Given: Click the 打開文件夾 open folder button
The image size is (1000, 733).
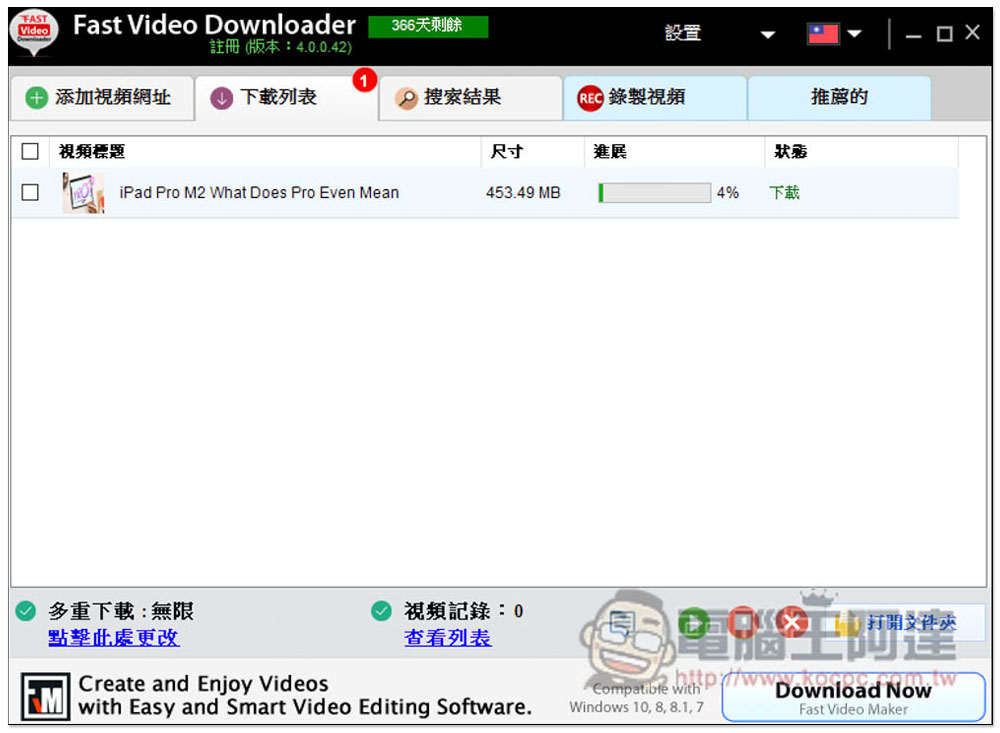Looking at the screenshot, I should 908,623.
